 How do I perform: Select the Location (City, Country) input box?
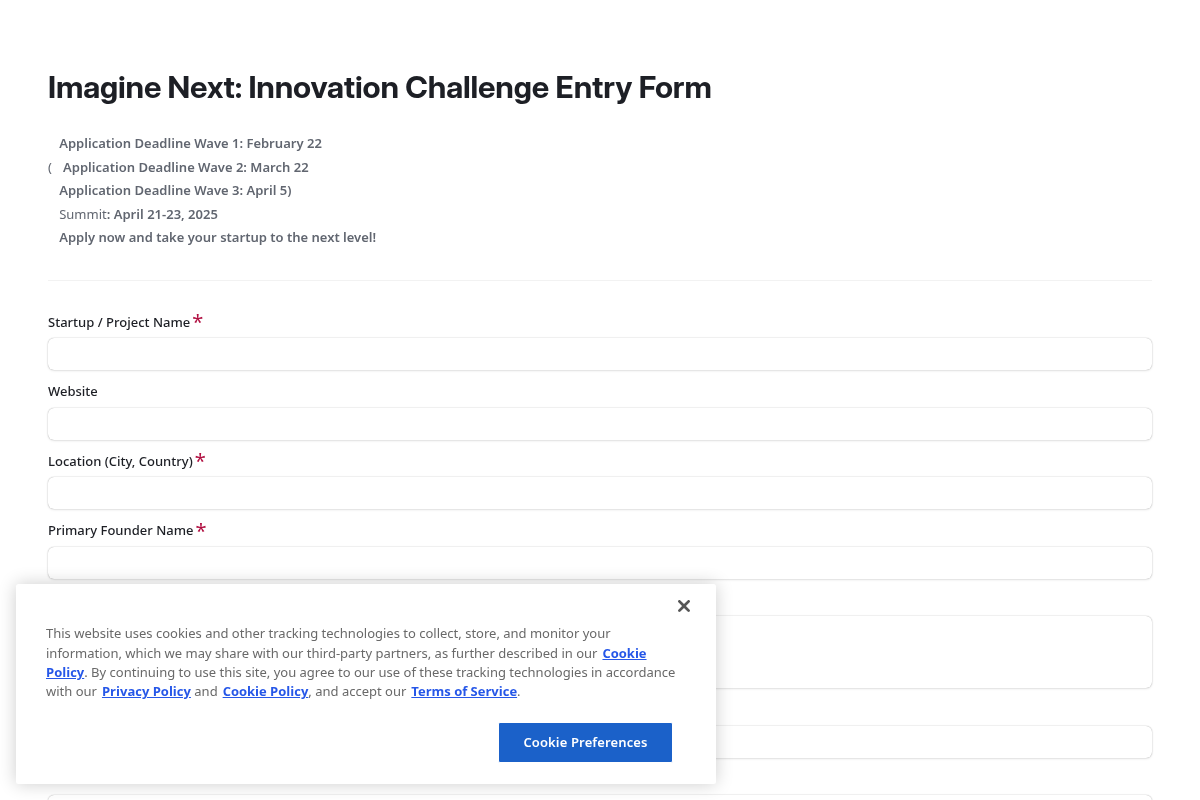pos(600,493)
